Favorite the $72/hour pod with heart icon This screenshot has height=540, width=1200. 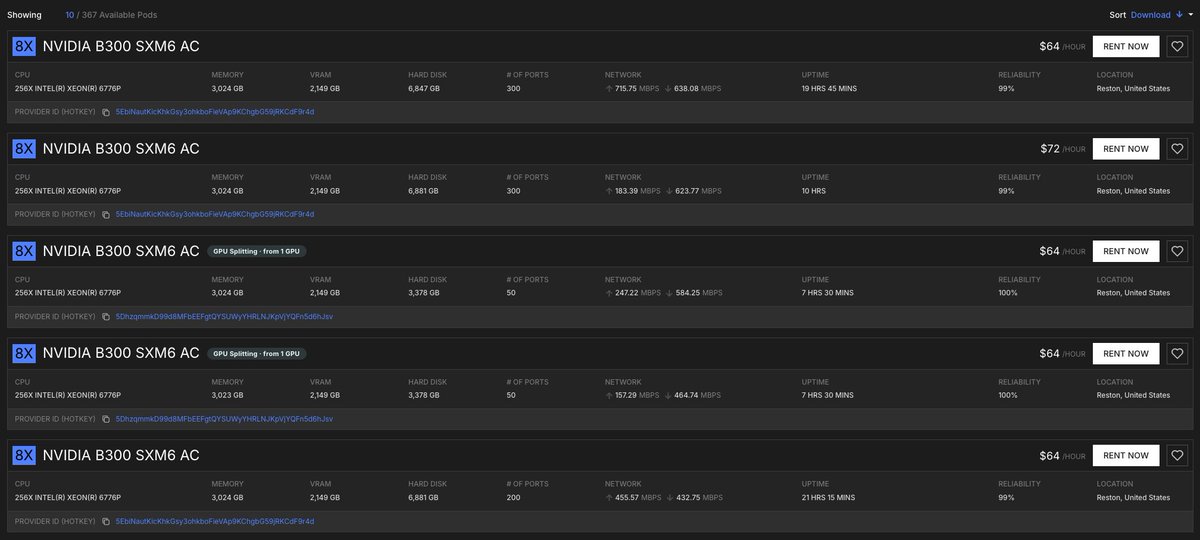1177,149
